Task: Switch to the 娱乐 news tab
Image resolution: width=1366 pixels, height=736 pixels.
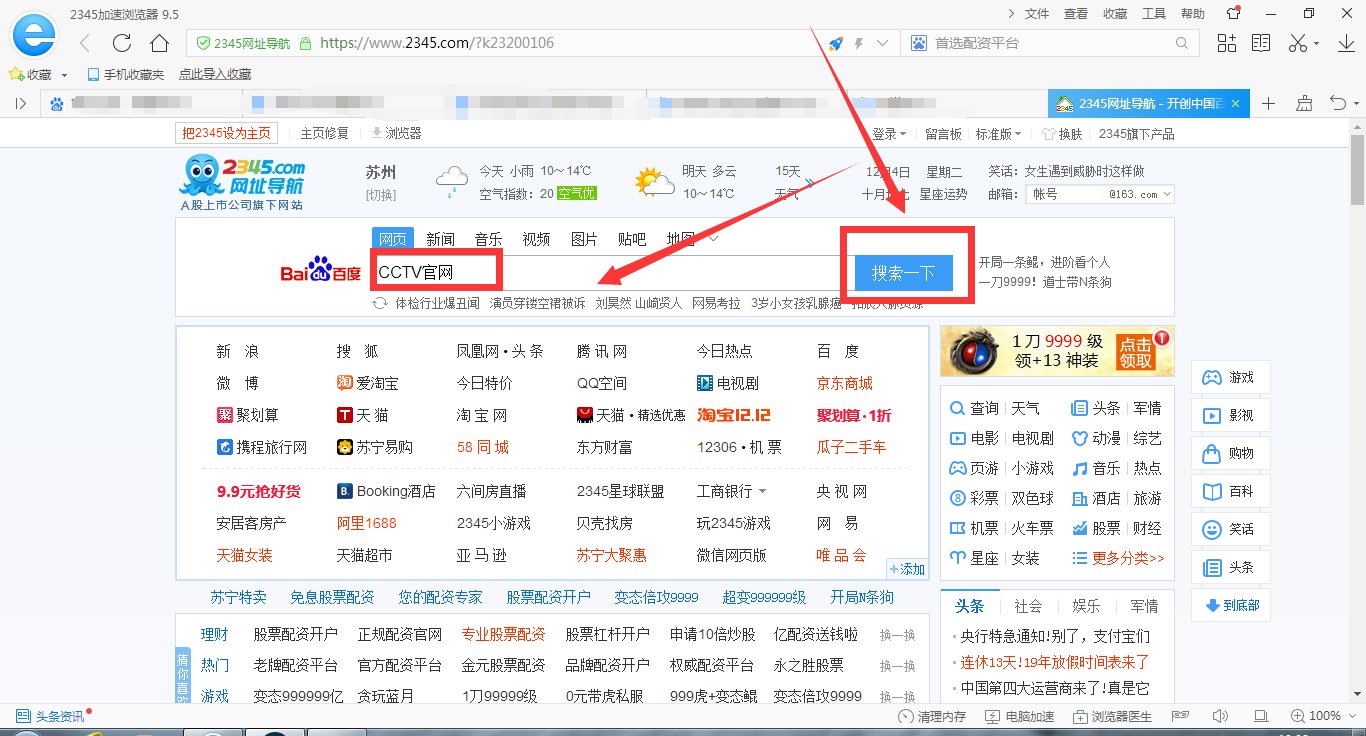Action: (x=1086, y=605)
